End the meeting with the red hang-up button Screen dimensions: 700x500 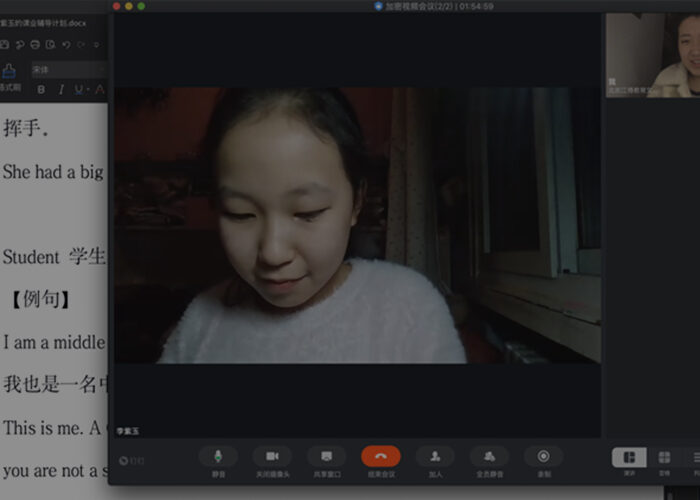381,457
